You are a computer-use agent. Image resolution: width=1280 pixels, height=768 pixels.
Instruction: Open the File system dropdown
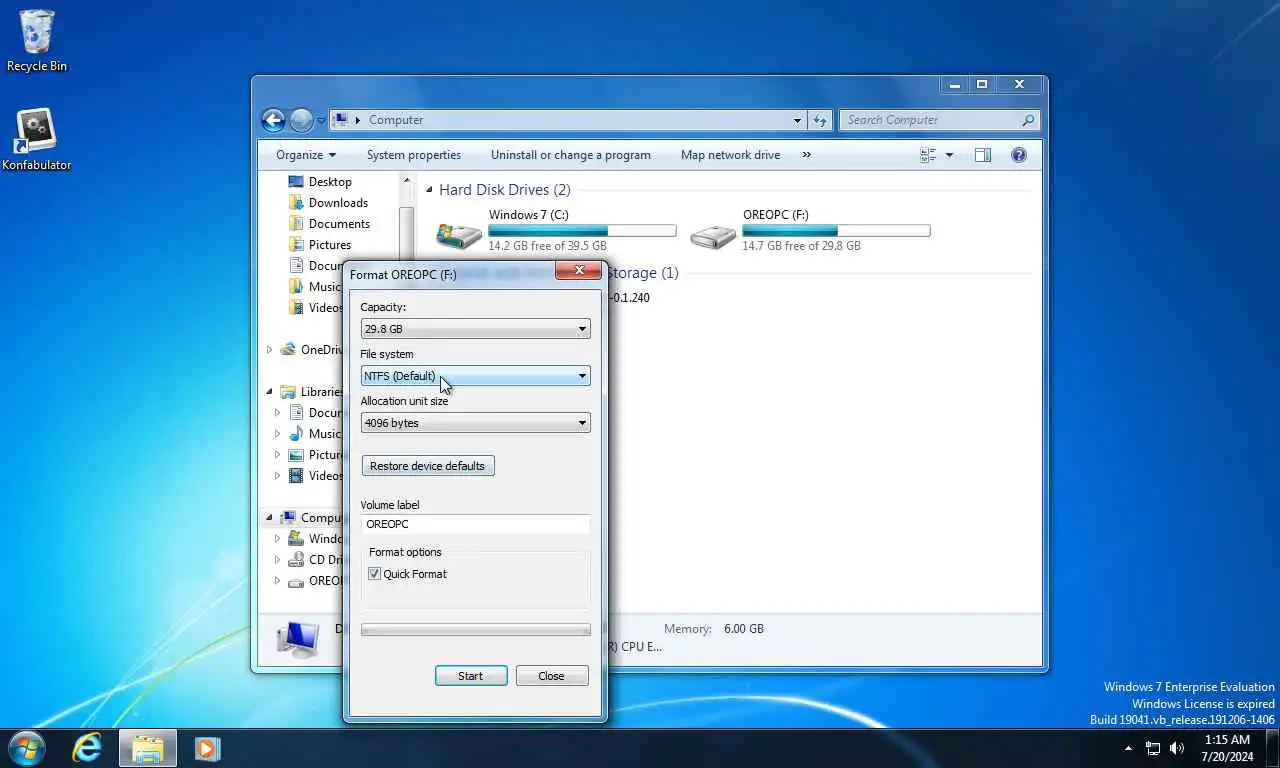click(x=475, y=376)
